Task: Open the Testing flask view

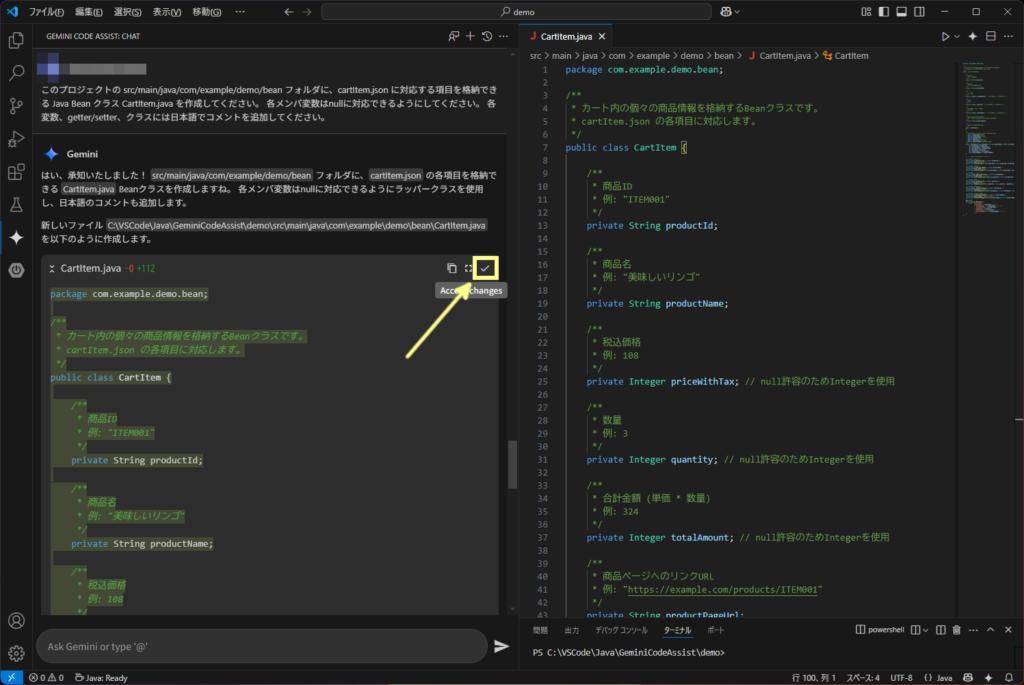Action: 16,204
